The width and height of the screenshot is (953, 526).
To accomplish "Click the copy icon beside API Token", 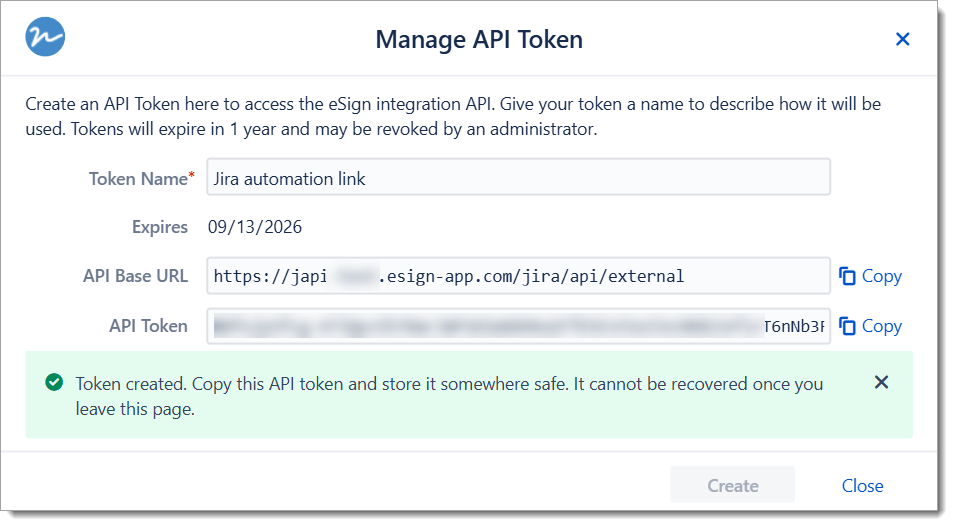I will coord(847,326).
